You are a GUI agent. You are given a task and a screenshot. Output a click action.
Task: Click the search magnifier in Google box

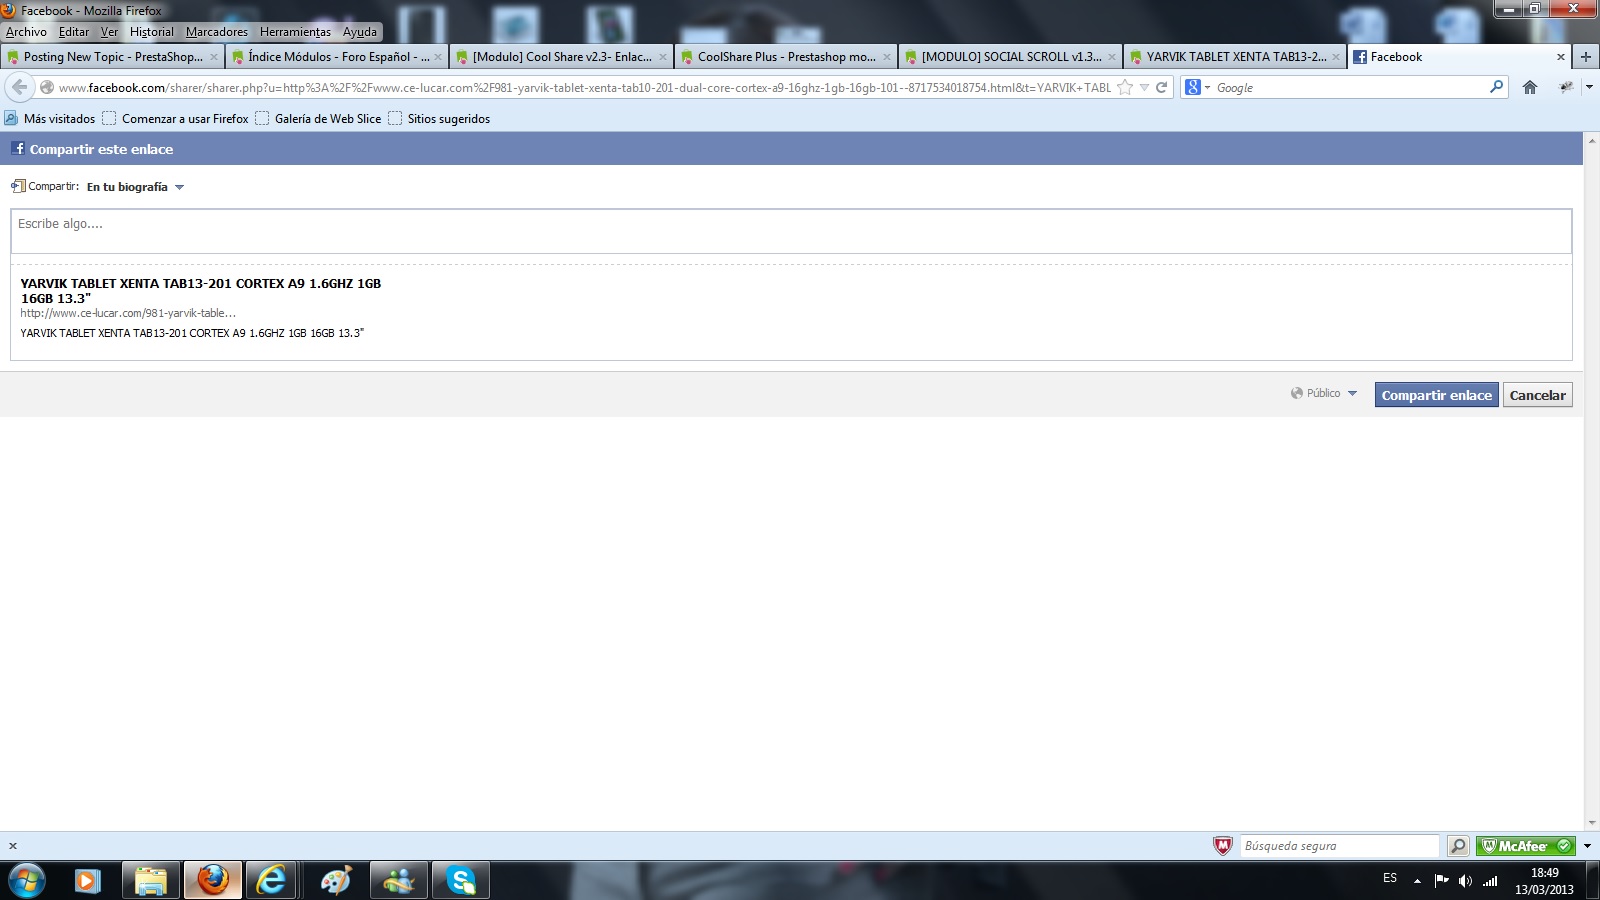[x=1496, y=87]
